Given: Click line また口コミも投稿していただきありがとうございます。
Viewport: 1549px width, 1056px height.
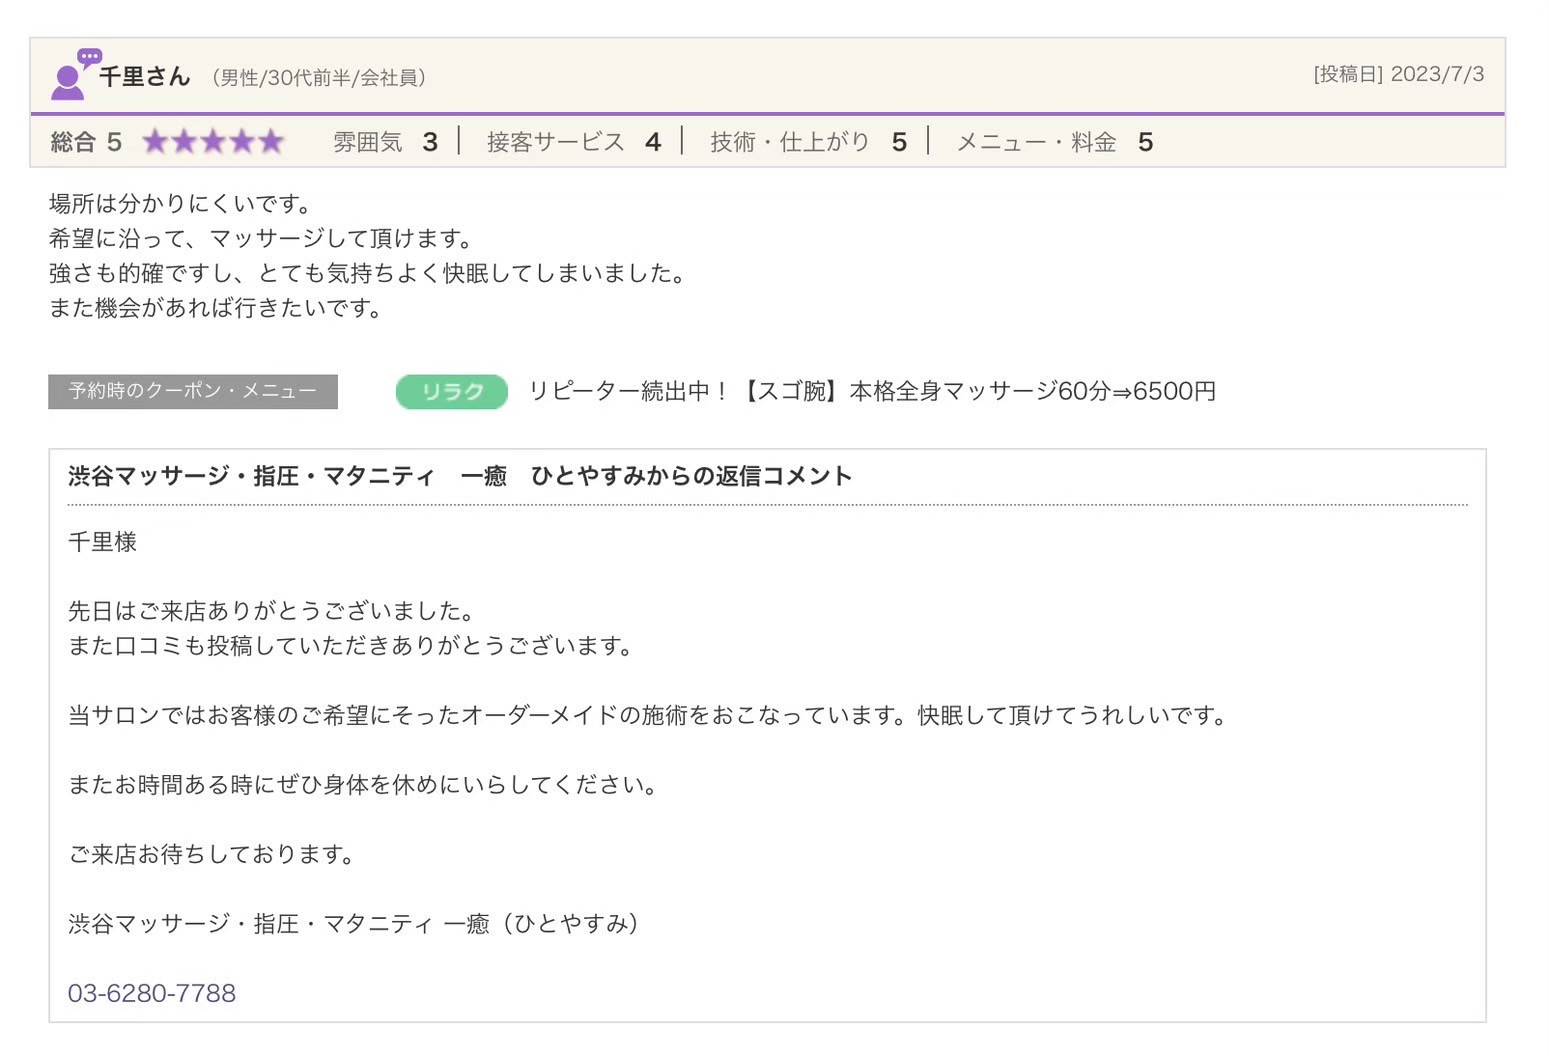Looking at the screenshot, I should point(353,646).
